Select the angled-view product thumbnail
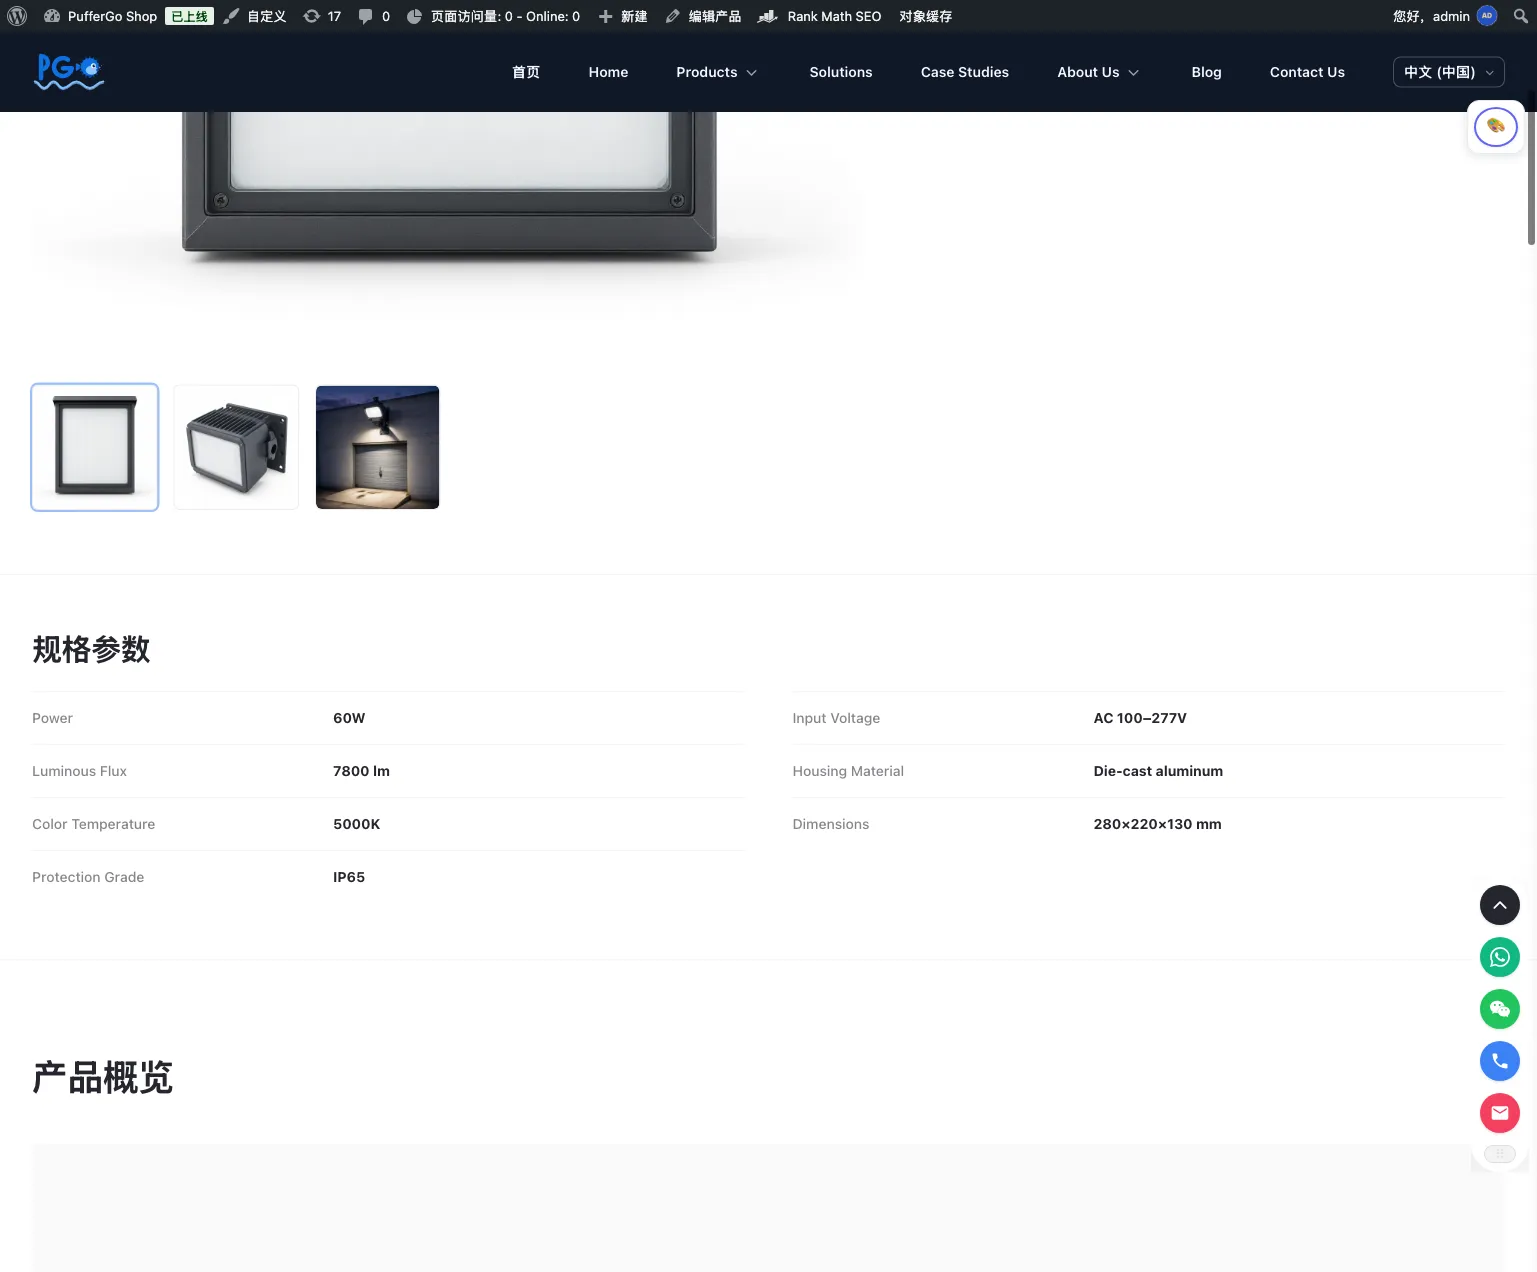The image size is (1537, 1272). (x=236, y=447)
